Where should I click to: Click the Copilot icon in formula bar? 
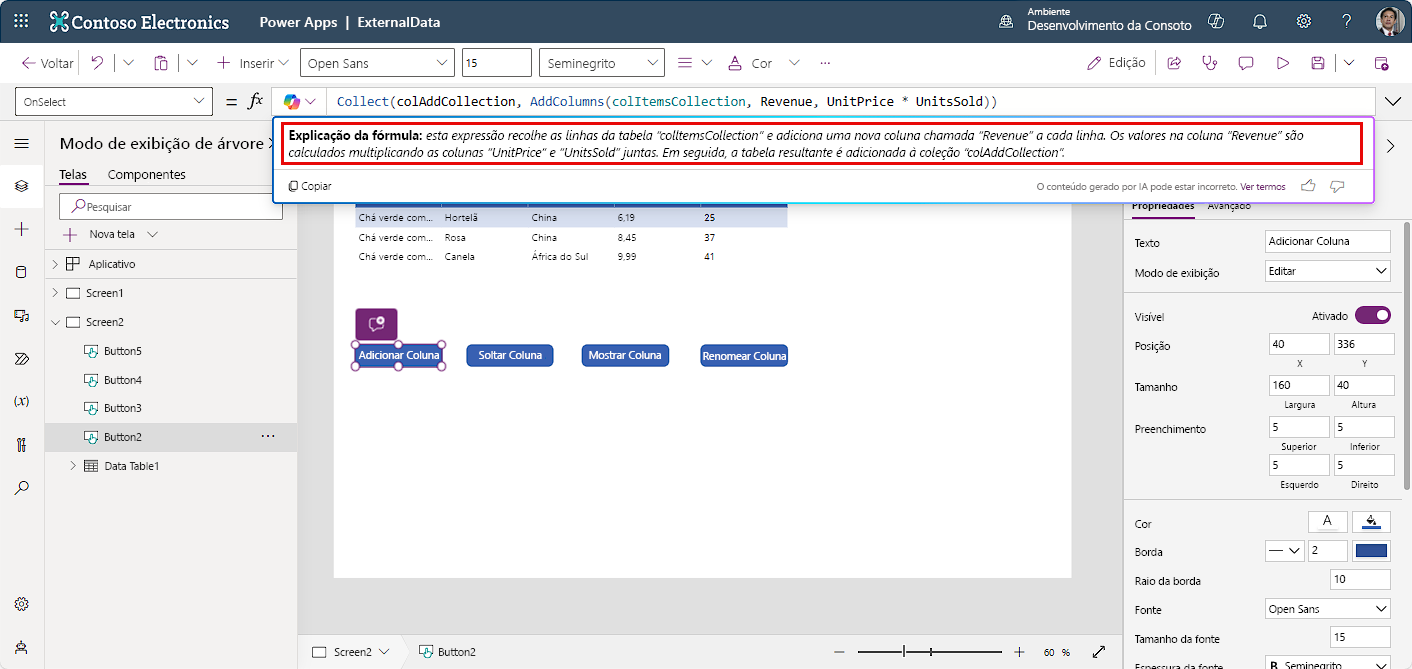pos(292,102)
